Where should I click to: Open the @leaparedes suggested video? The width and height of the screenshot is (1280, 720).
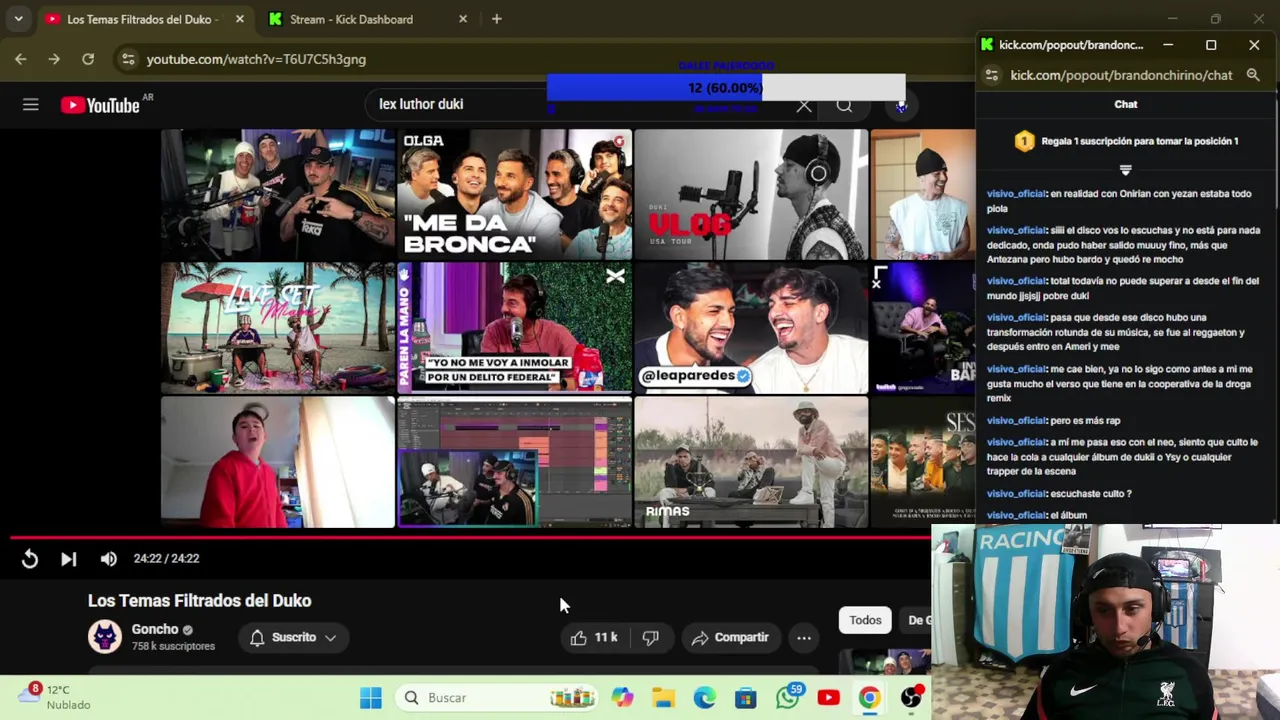pos(751,328)
